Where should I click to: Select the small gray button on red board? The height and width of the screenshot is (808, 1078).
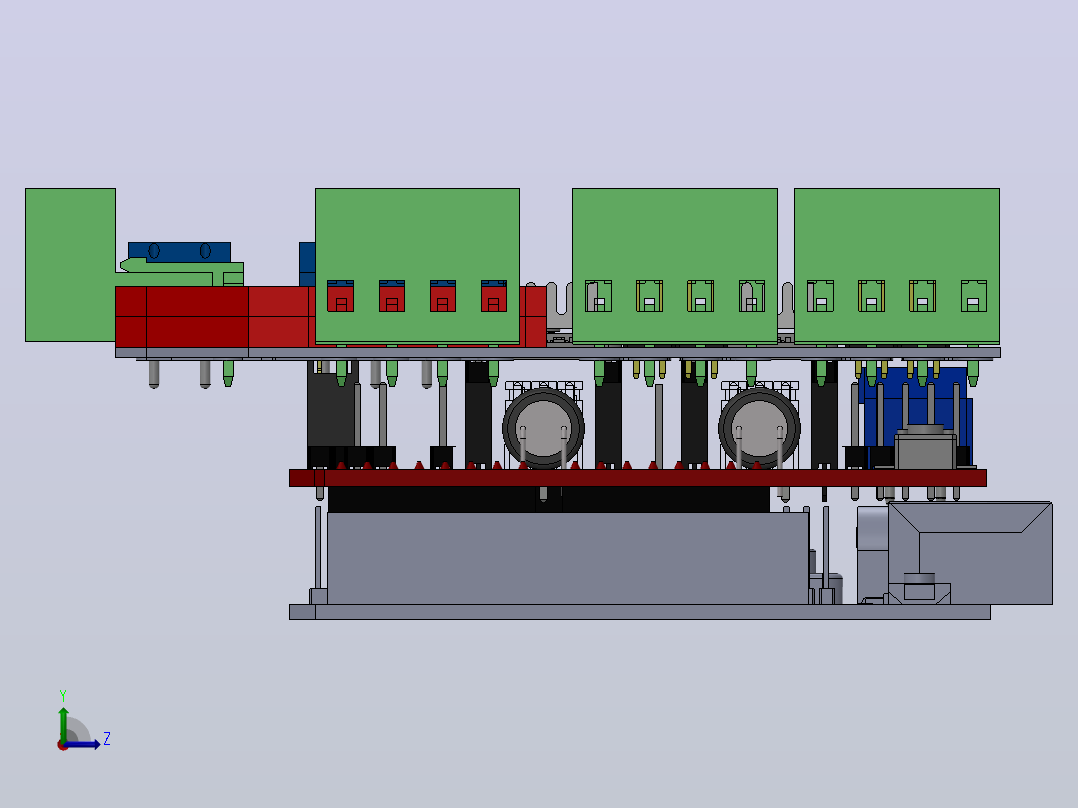(925, 448)
